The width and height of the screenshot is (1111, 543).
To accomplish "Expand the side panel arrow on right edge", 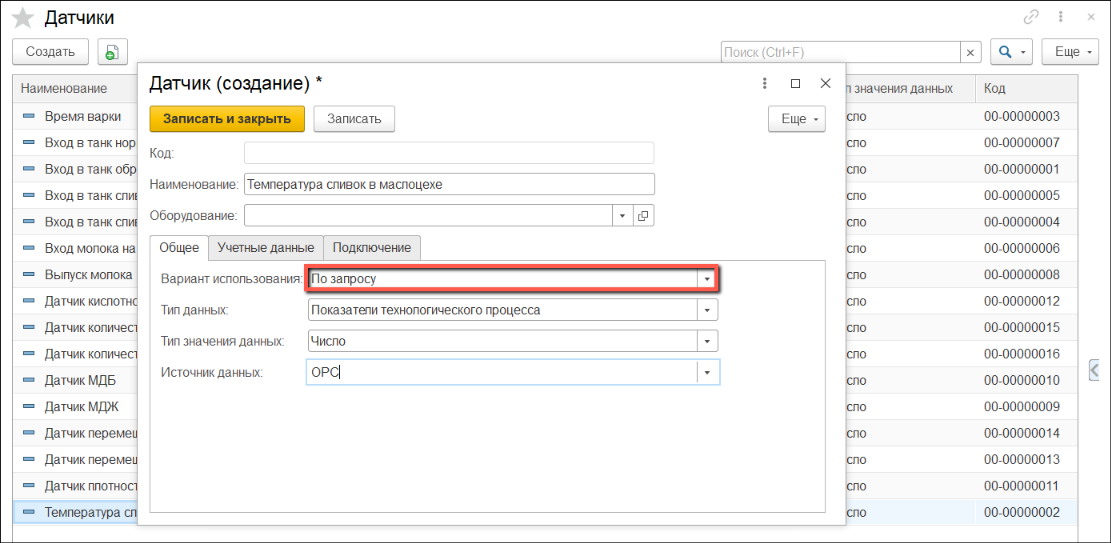I will 1097,371.
